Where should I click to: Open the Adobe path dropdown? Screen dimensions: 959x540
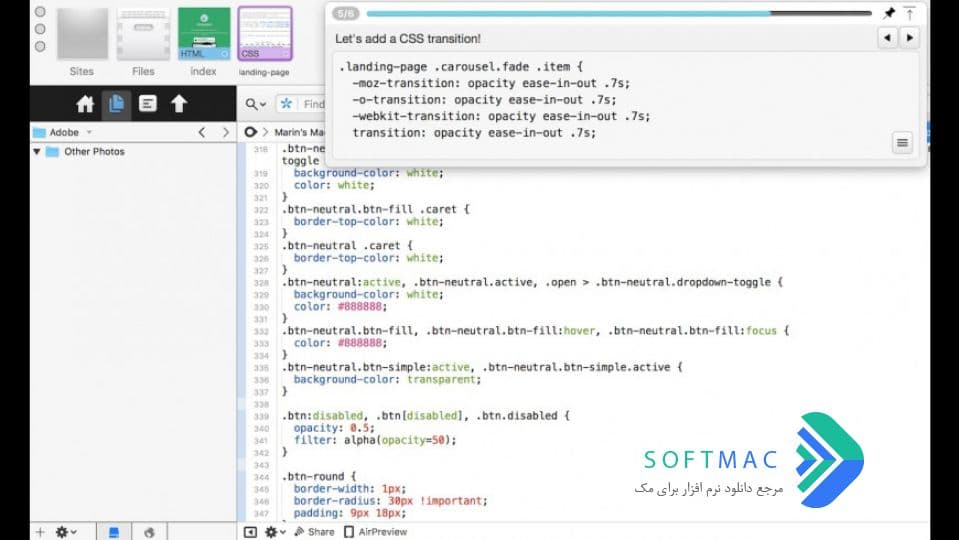(89, 132)
